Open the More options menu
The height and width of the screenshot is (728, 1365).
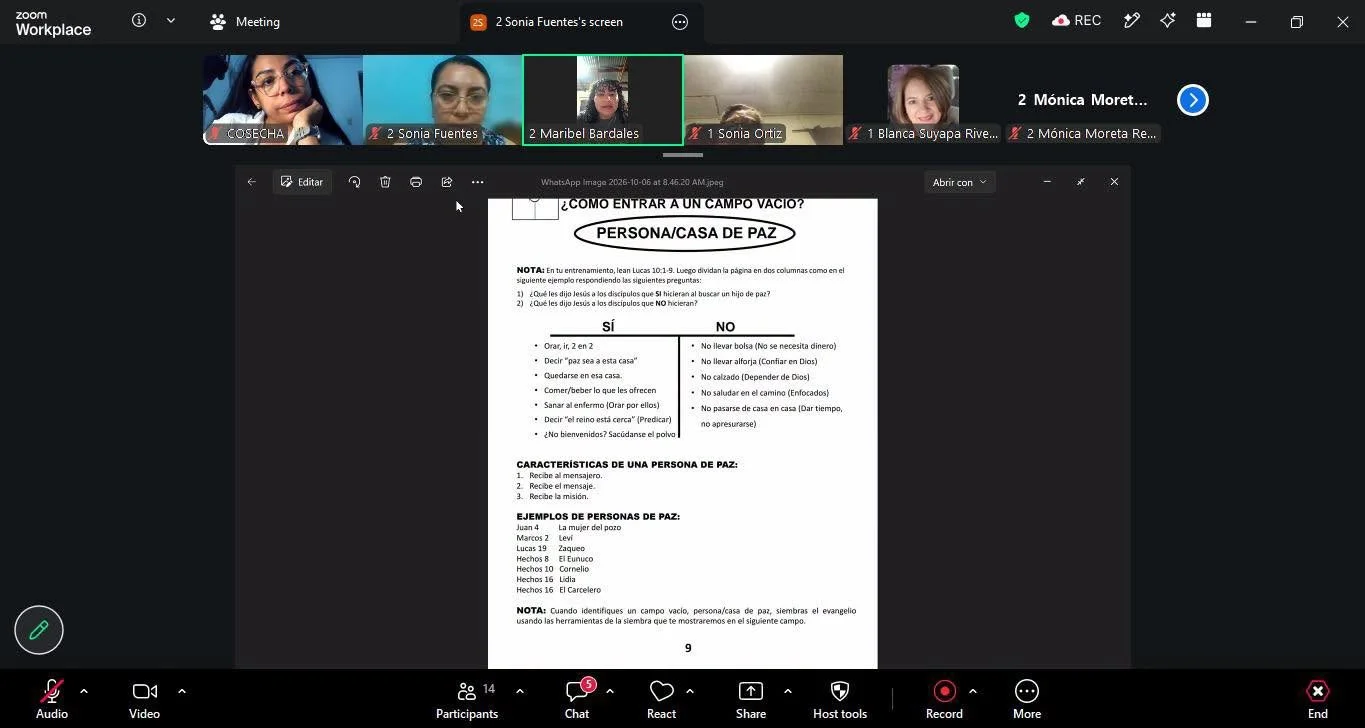1027,699
